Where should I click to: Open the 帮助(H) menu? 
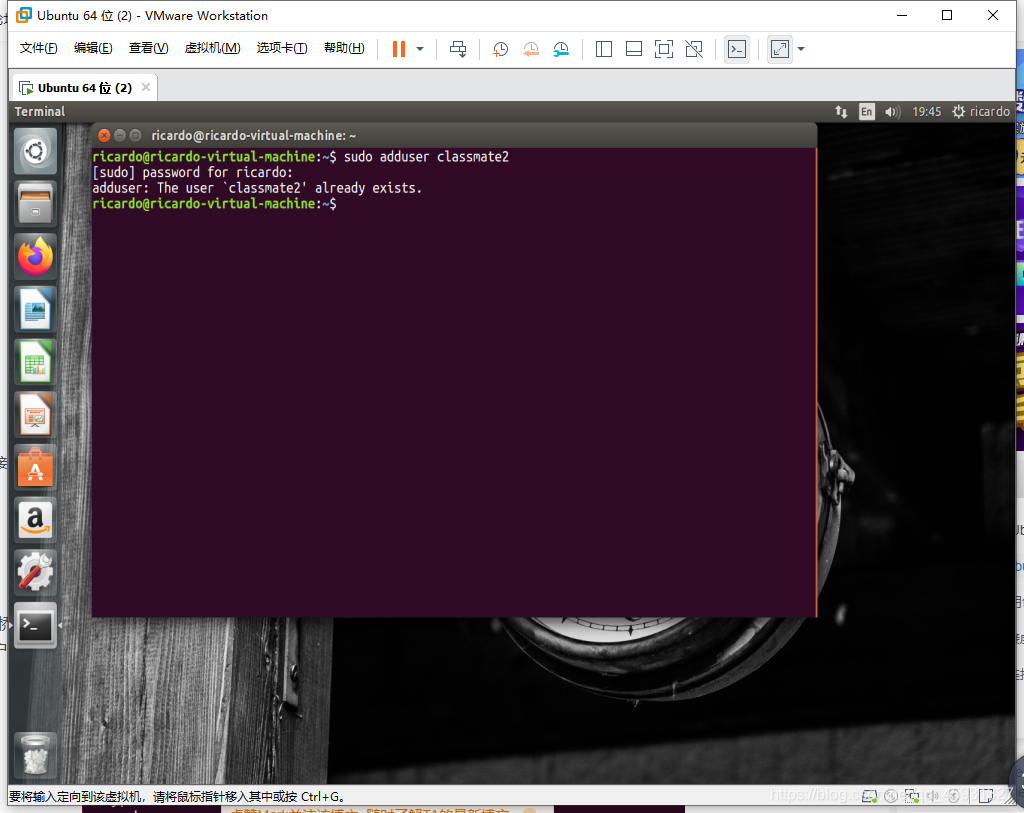[344, 48]
